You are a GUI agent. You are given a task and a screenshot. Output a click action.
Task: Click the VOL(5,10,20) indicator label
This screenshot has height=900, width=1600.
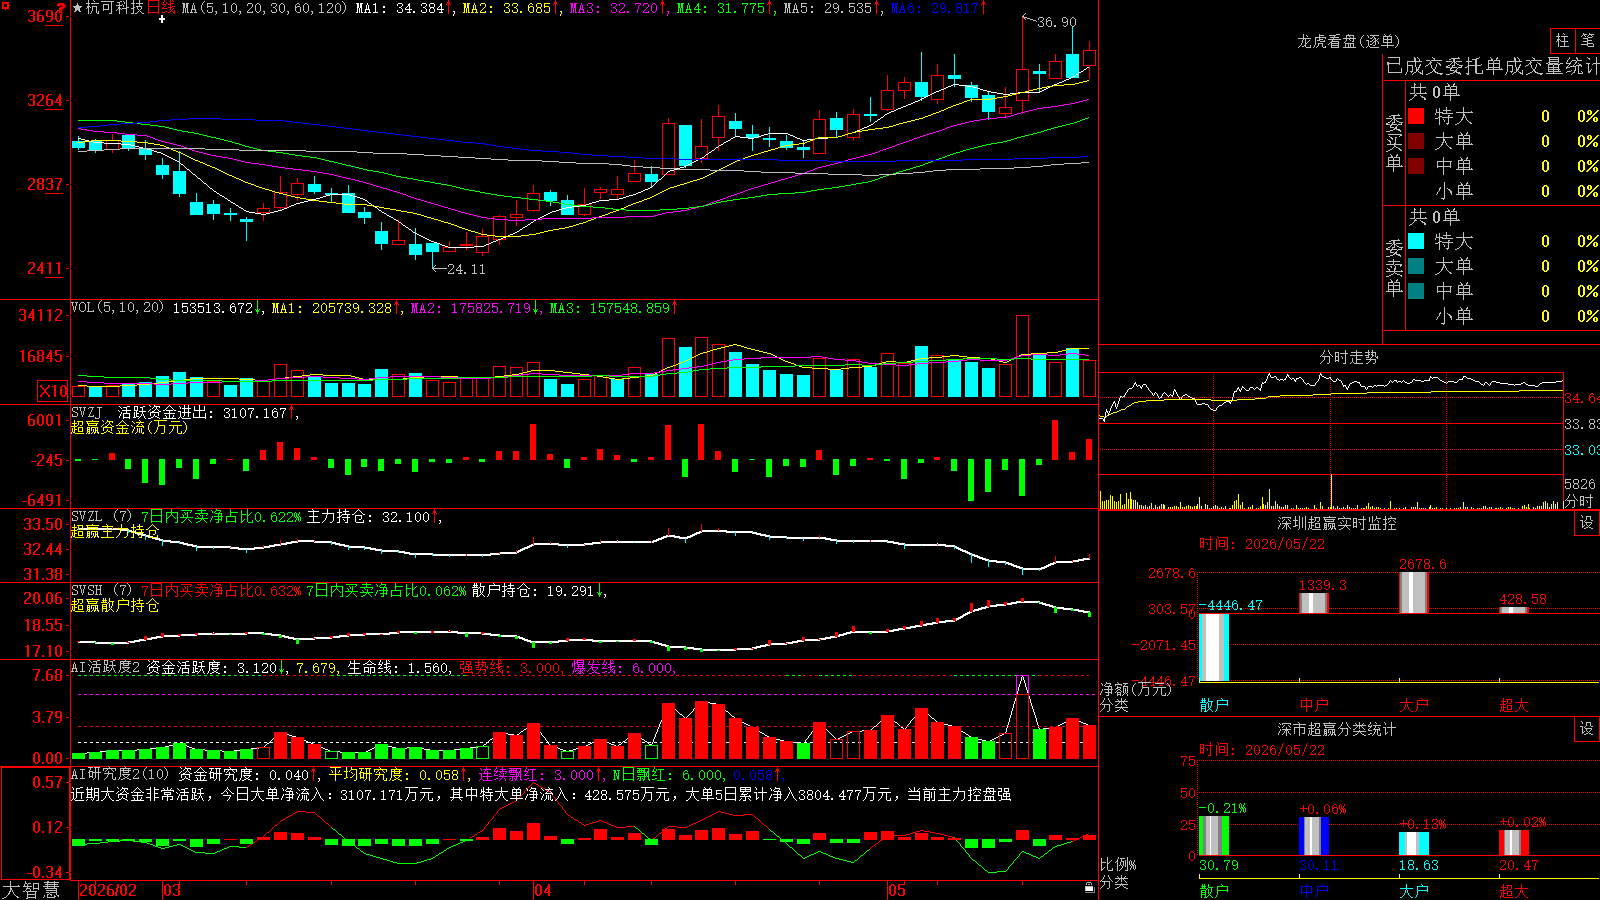(117, 308)
